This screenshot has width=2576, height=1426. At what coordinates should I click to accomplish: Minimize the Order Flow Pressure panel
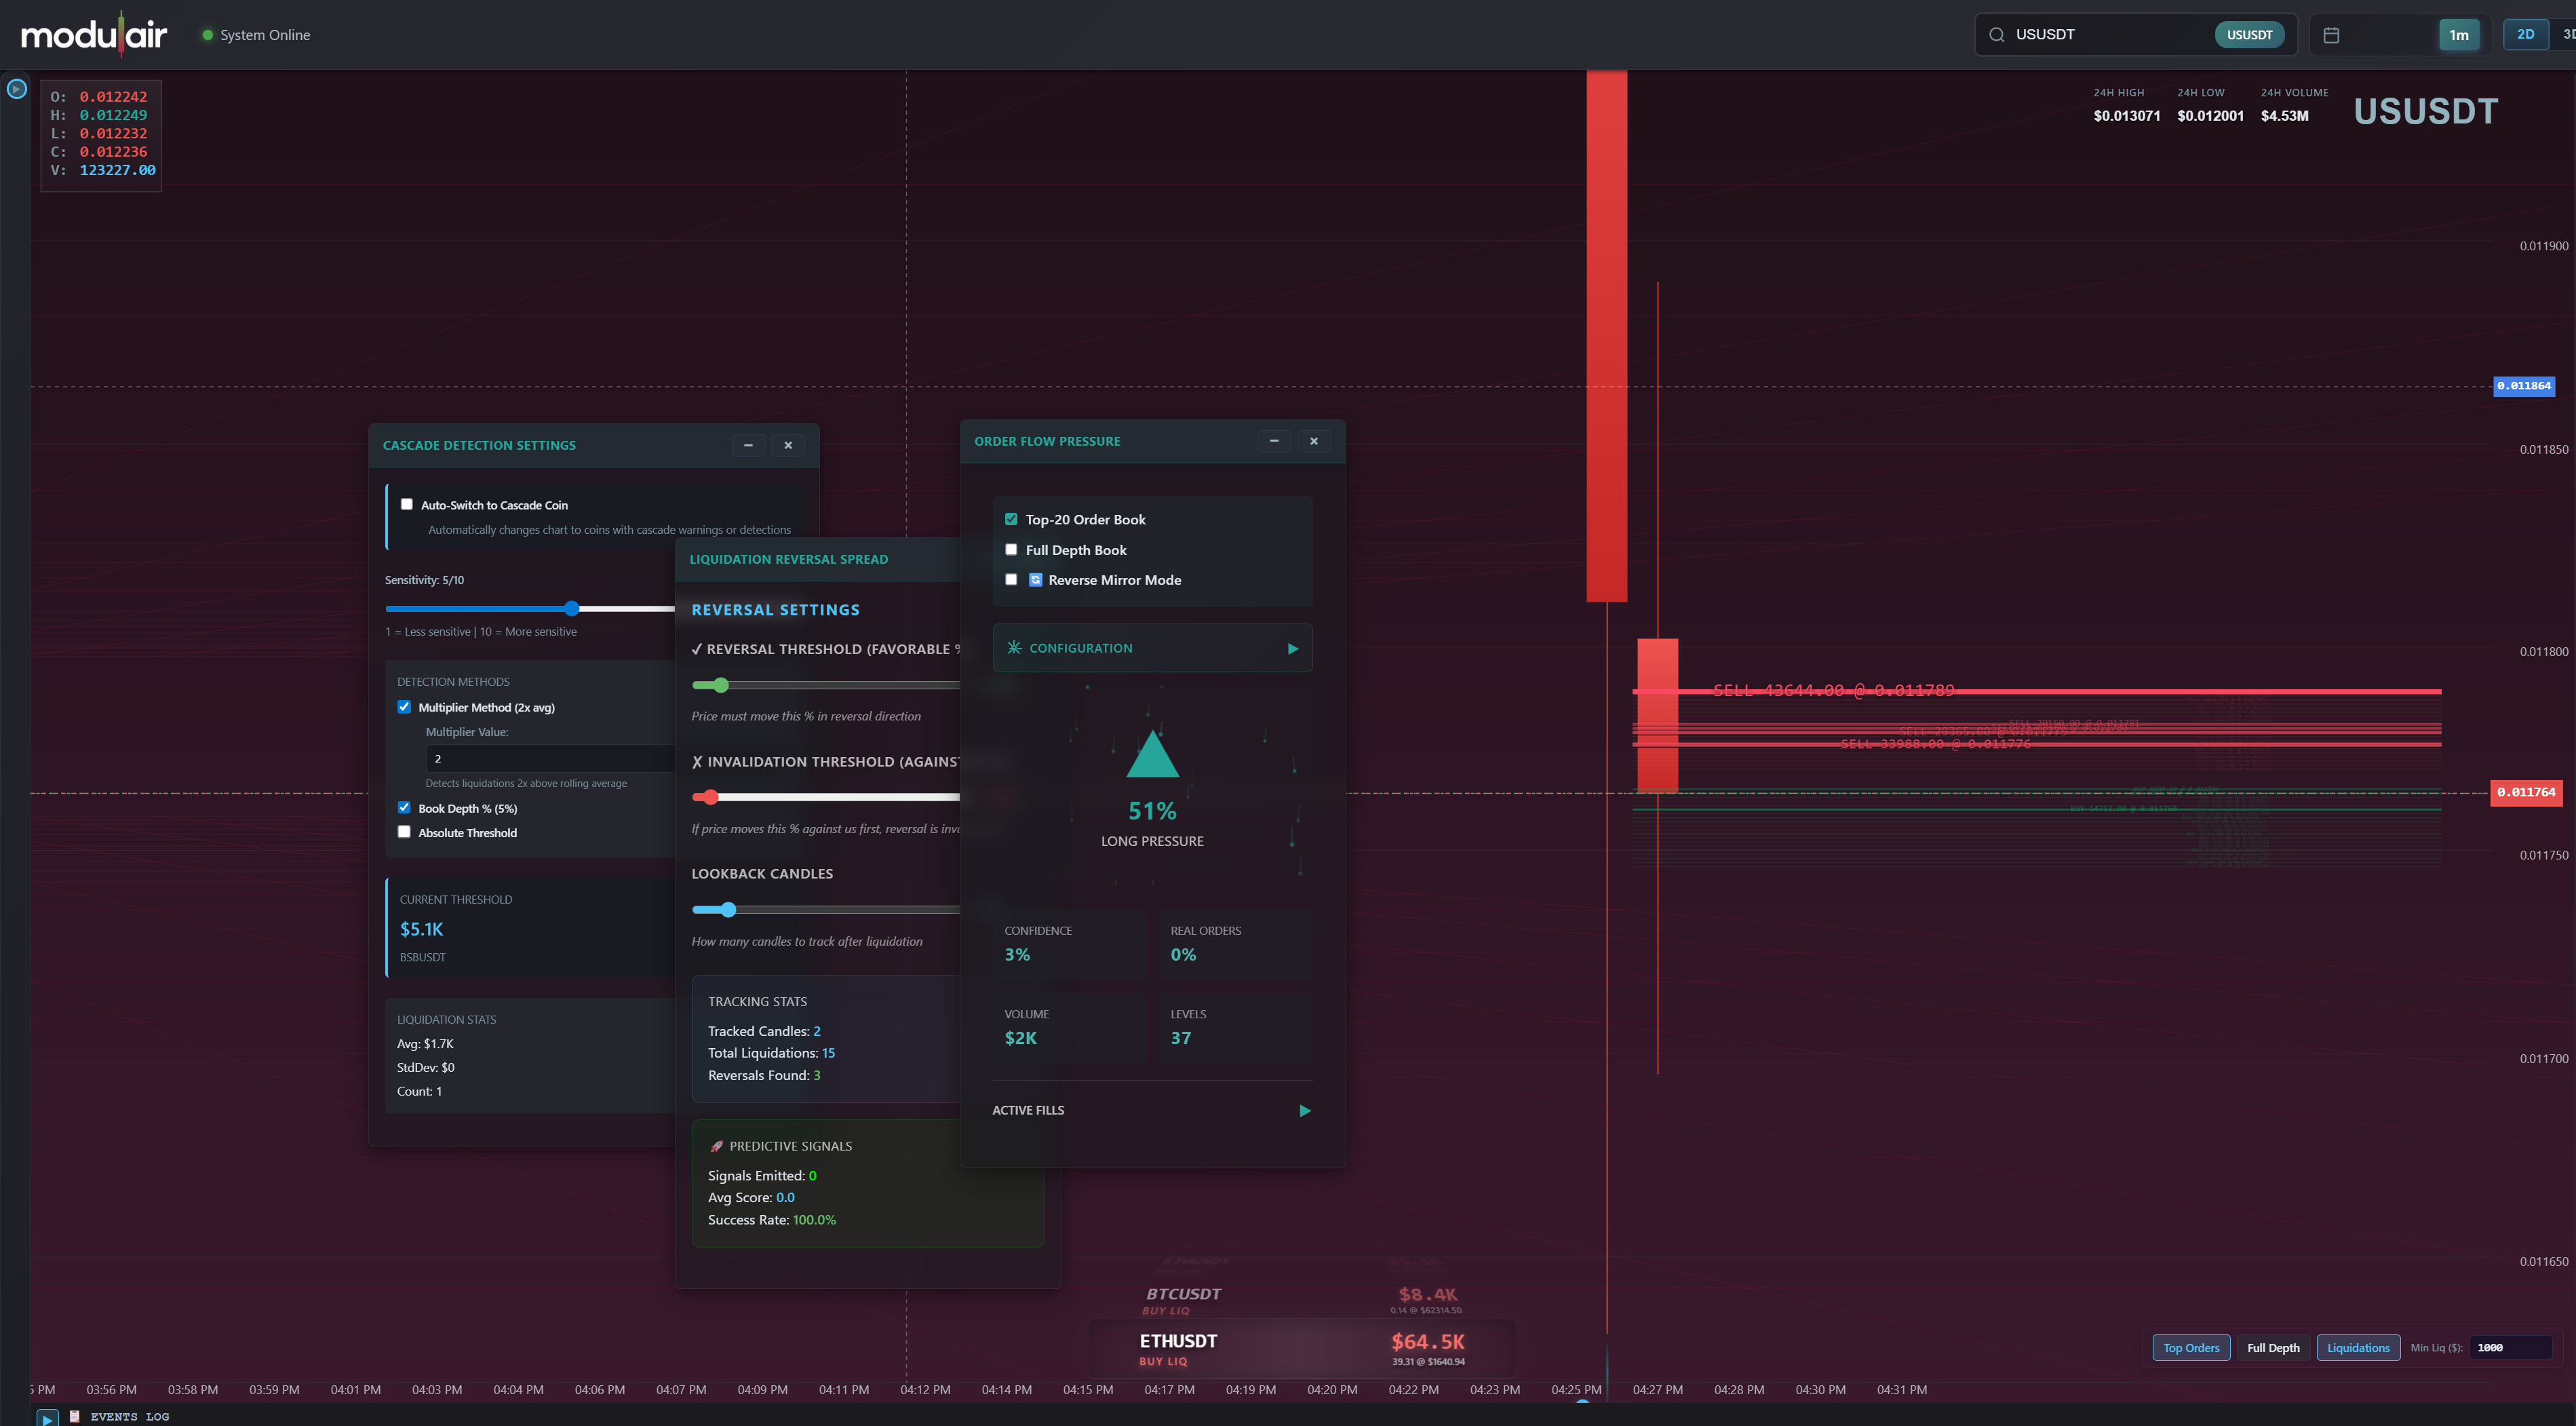click(1274, 441)
